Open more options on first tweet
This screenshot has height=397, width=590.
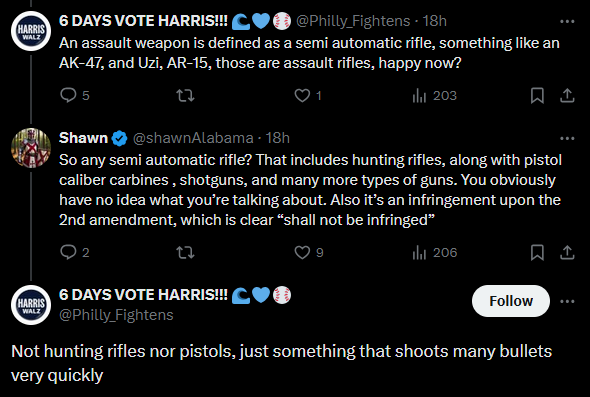pos(567,21)
